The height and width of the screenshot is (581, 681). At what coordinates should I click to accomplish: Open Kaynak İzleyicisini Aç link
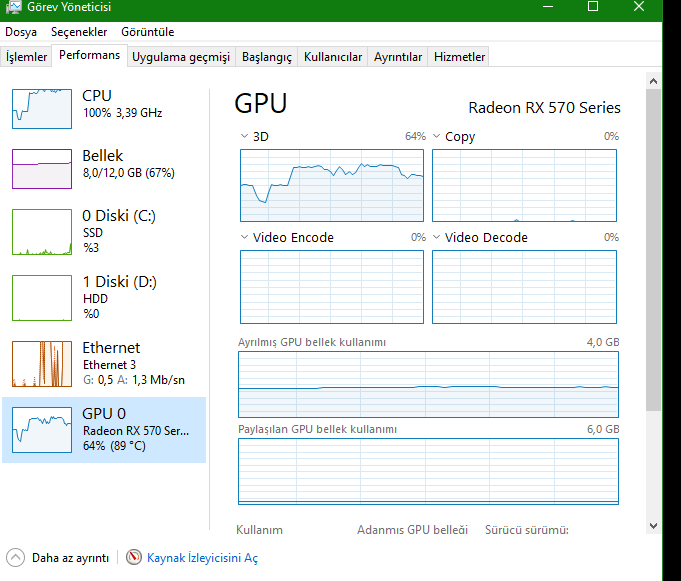pos(202,558)
